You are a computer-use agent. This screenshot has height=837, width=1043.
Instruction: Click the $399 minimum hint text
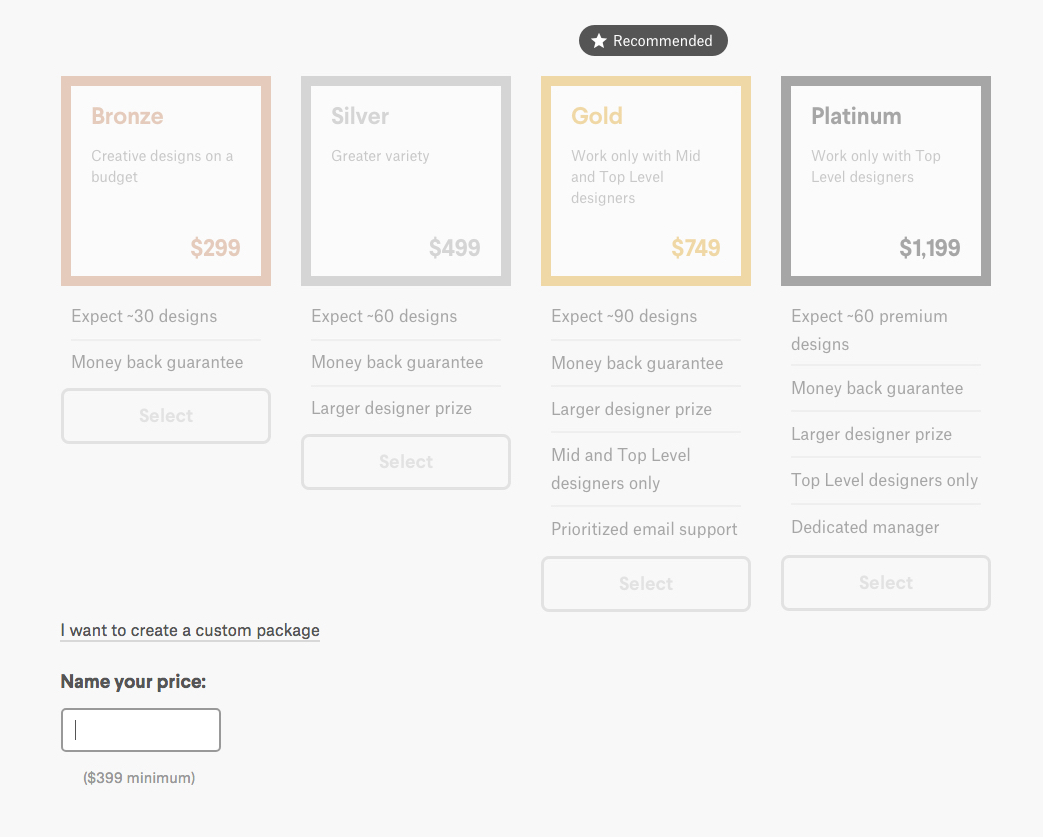tap(139, 777)
